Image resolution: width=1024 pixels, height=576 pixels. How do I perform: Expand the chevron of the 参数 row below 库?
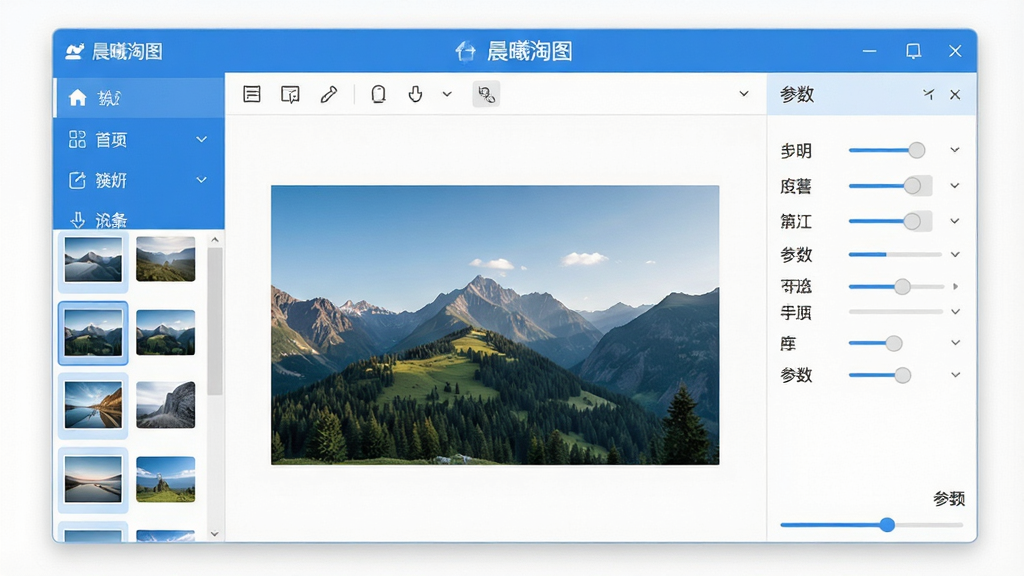click(x=955, y=375)
